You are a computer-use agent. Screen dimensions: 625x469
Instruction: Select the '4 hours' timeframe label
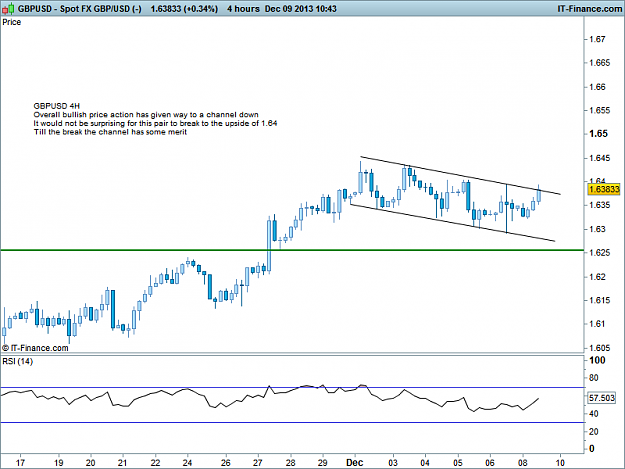click(243, 9)
